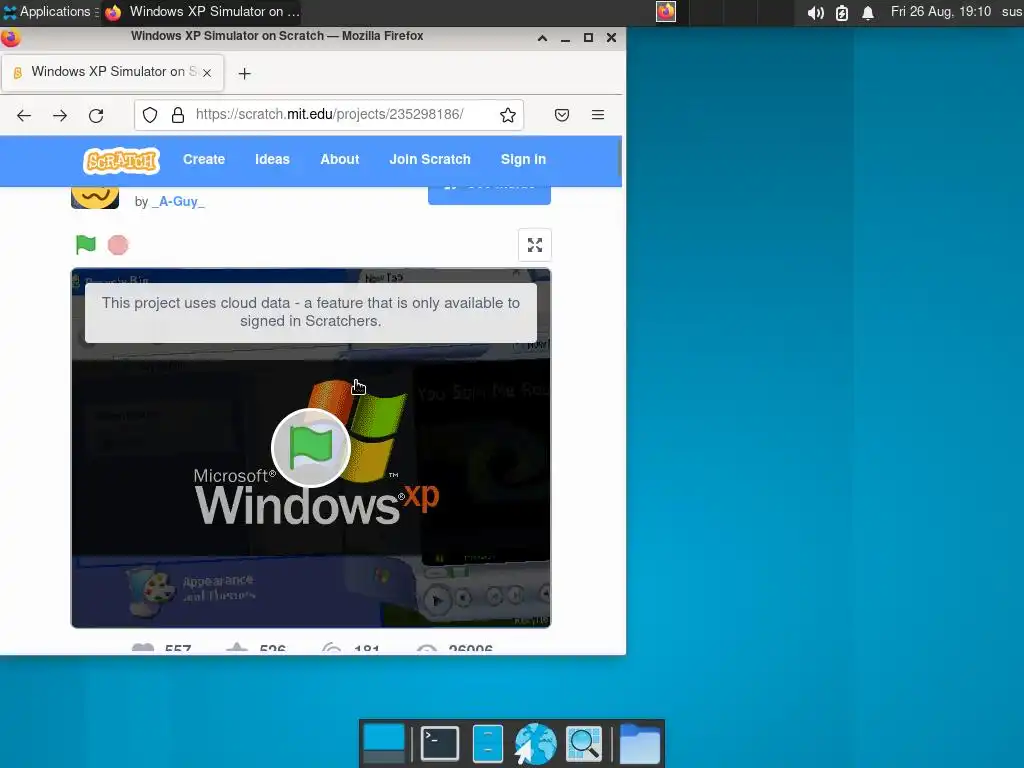
Task: Open a new browser tab
Action: pyautogui.click(x=244, y=73)
